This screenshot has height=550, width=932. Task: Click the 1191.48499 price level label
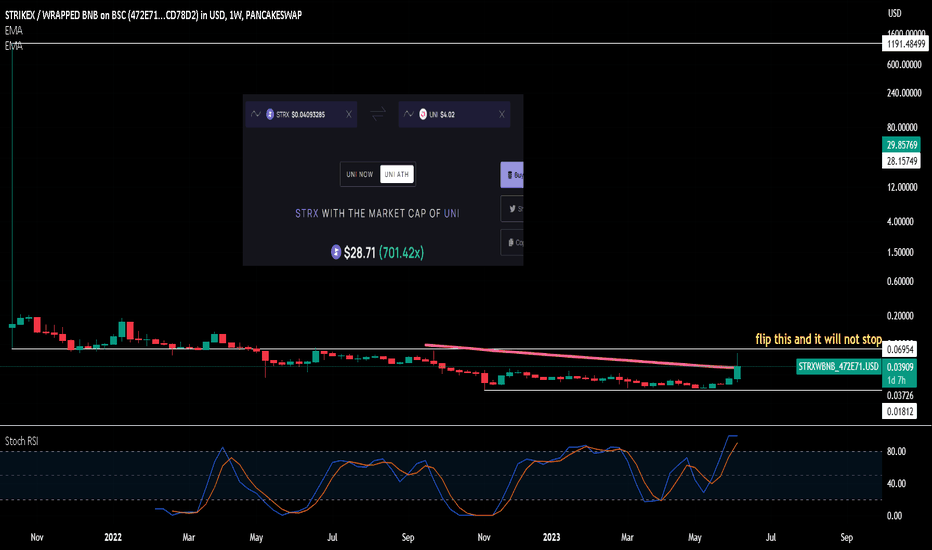905,44
